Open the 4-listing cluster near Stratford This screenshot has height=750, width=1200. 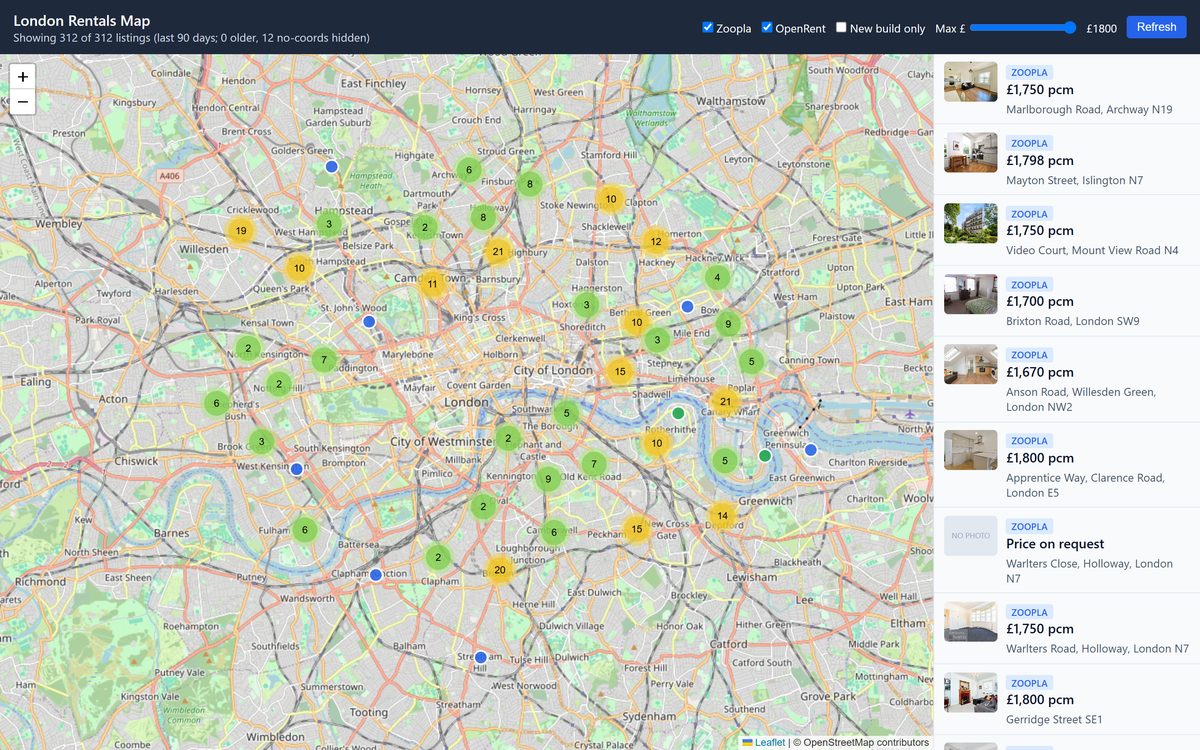pyautogui.click(x=716, y=278)
